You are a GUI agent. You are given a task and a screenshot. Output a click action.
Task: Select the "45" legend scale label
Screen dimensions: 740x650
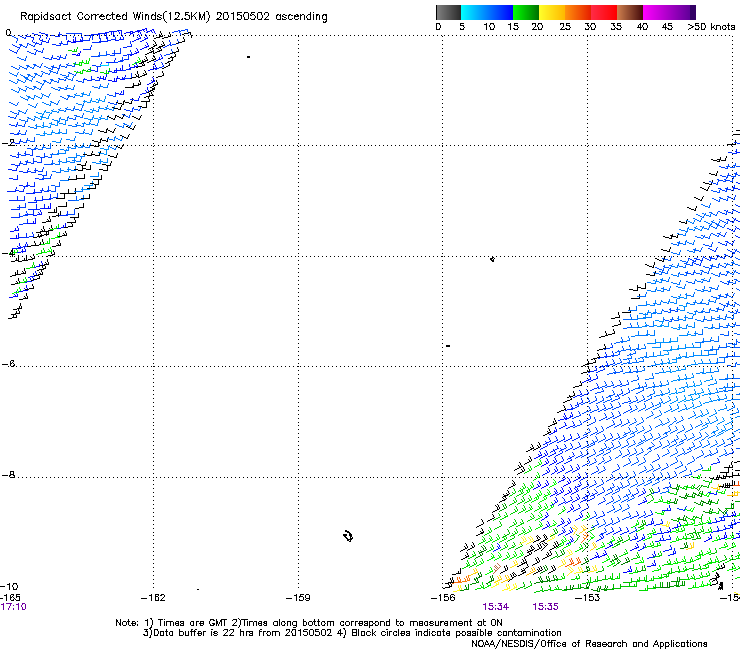[667, 27]
